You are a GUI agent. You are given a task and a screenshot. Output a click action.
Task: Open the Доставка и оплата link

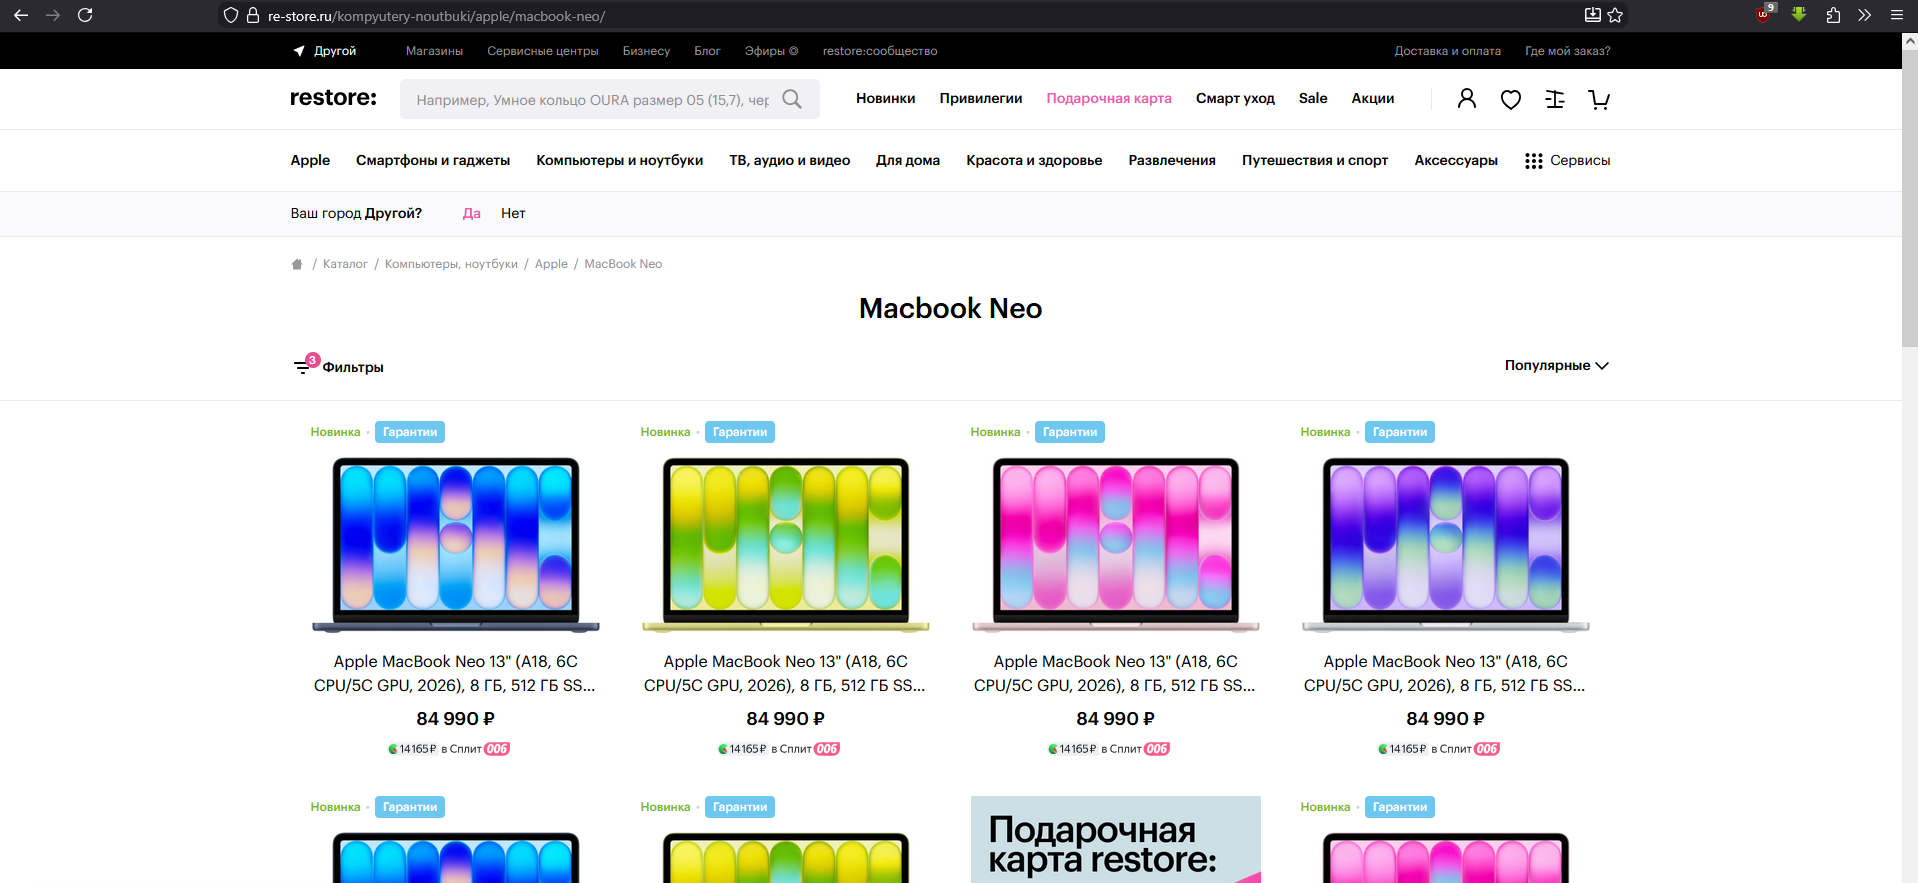(x=1448, y=51)
